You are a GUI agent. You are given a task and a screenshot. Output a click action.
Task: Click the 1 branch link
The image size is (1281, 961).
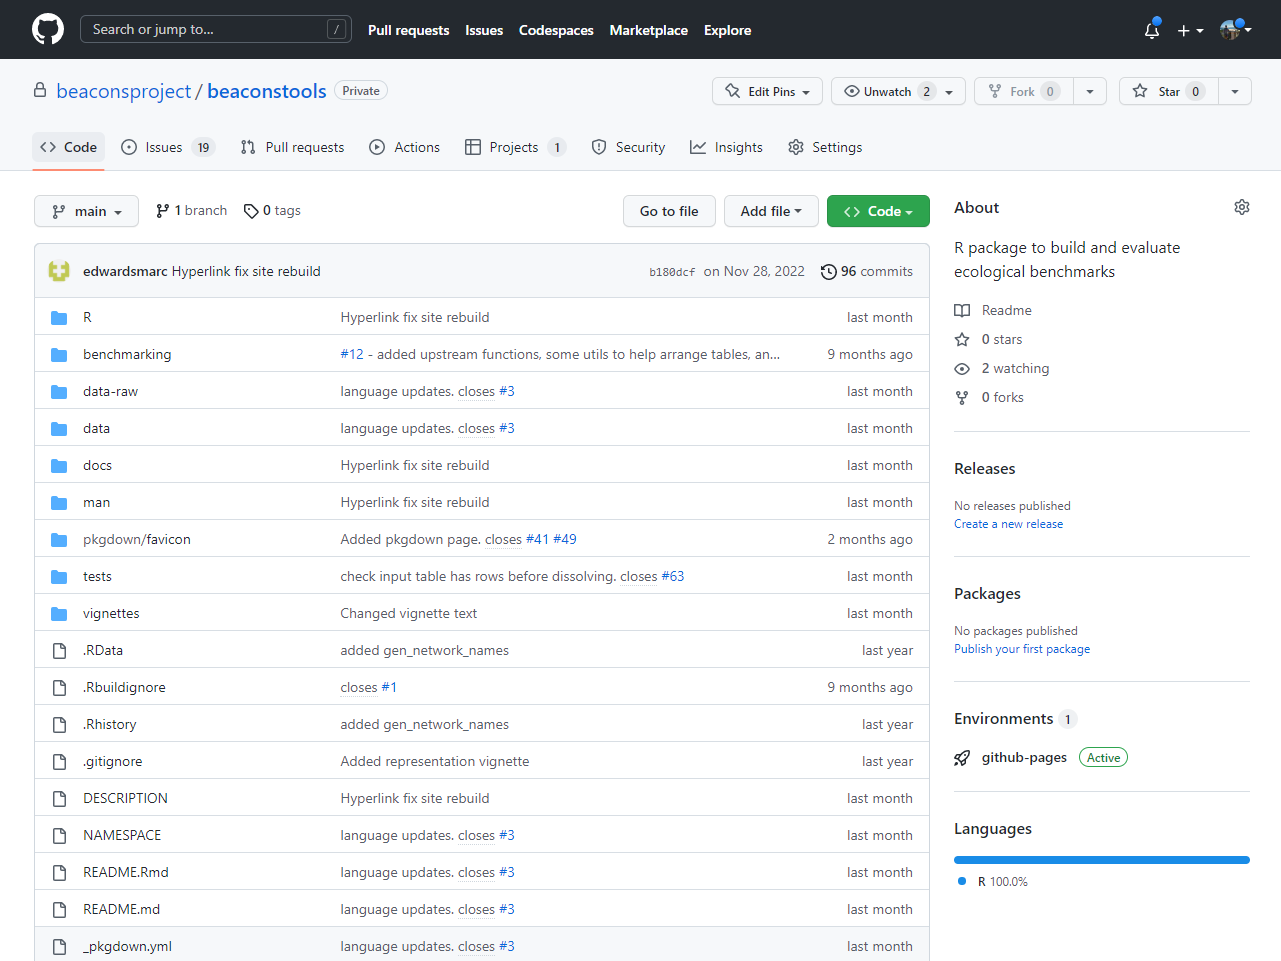point(191,211)
